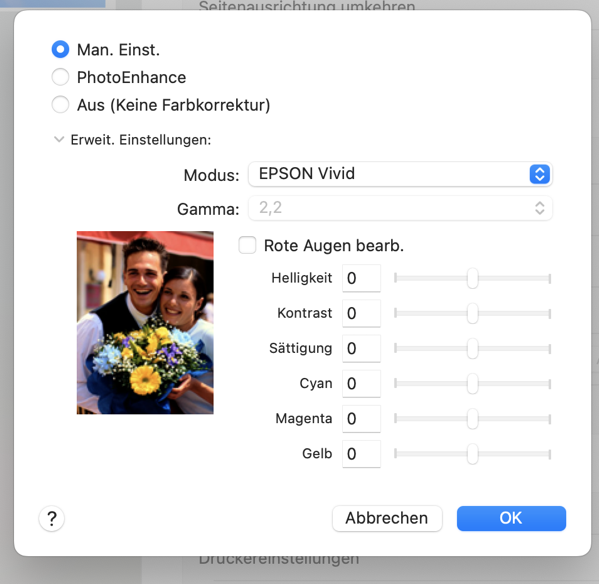Click the Cyan value field
Screen dimensions: 599x584
(x=361, y=383)
